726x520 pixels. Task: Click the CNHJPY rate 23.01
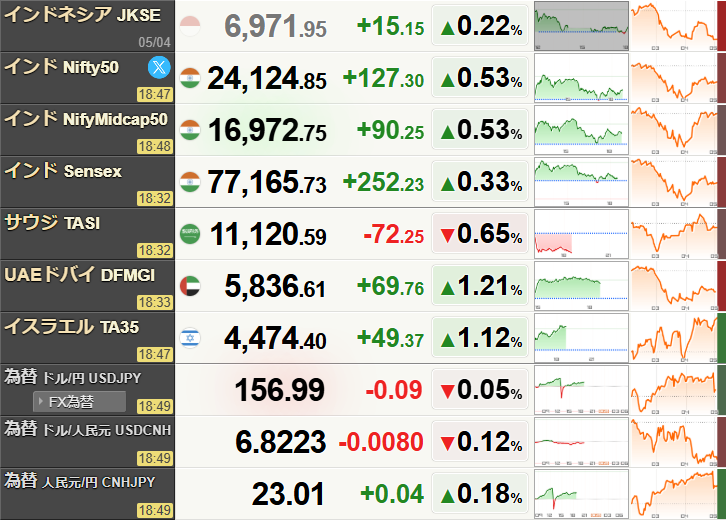click(x=288, y=494)
